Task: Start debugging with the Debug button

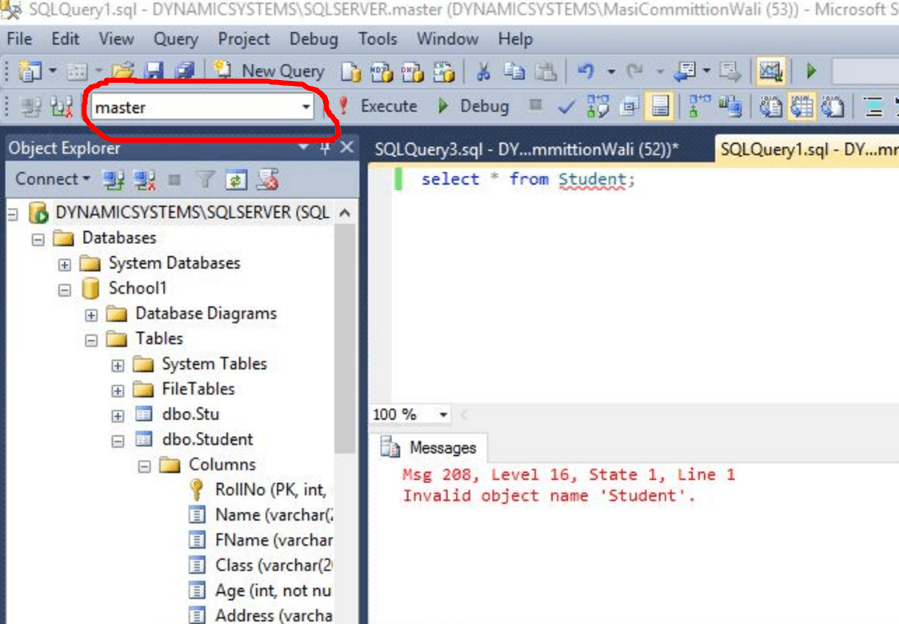Action: pos(473,106)
